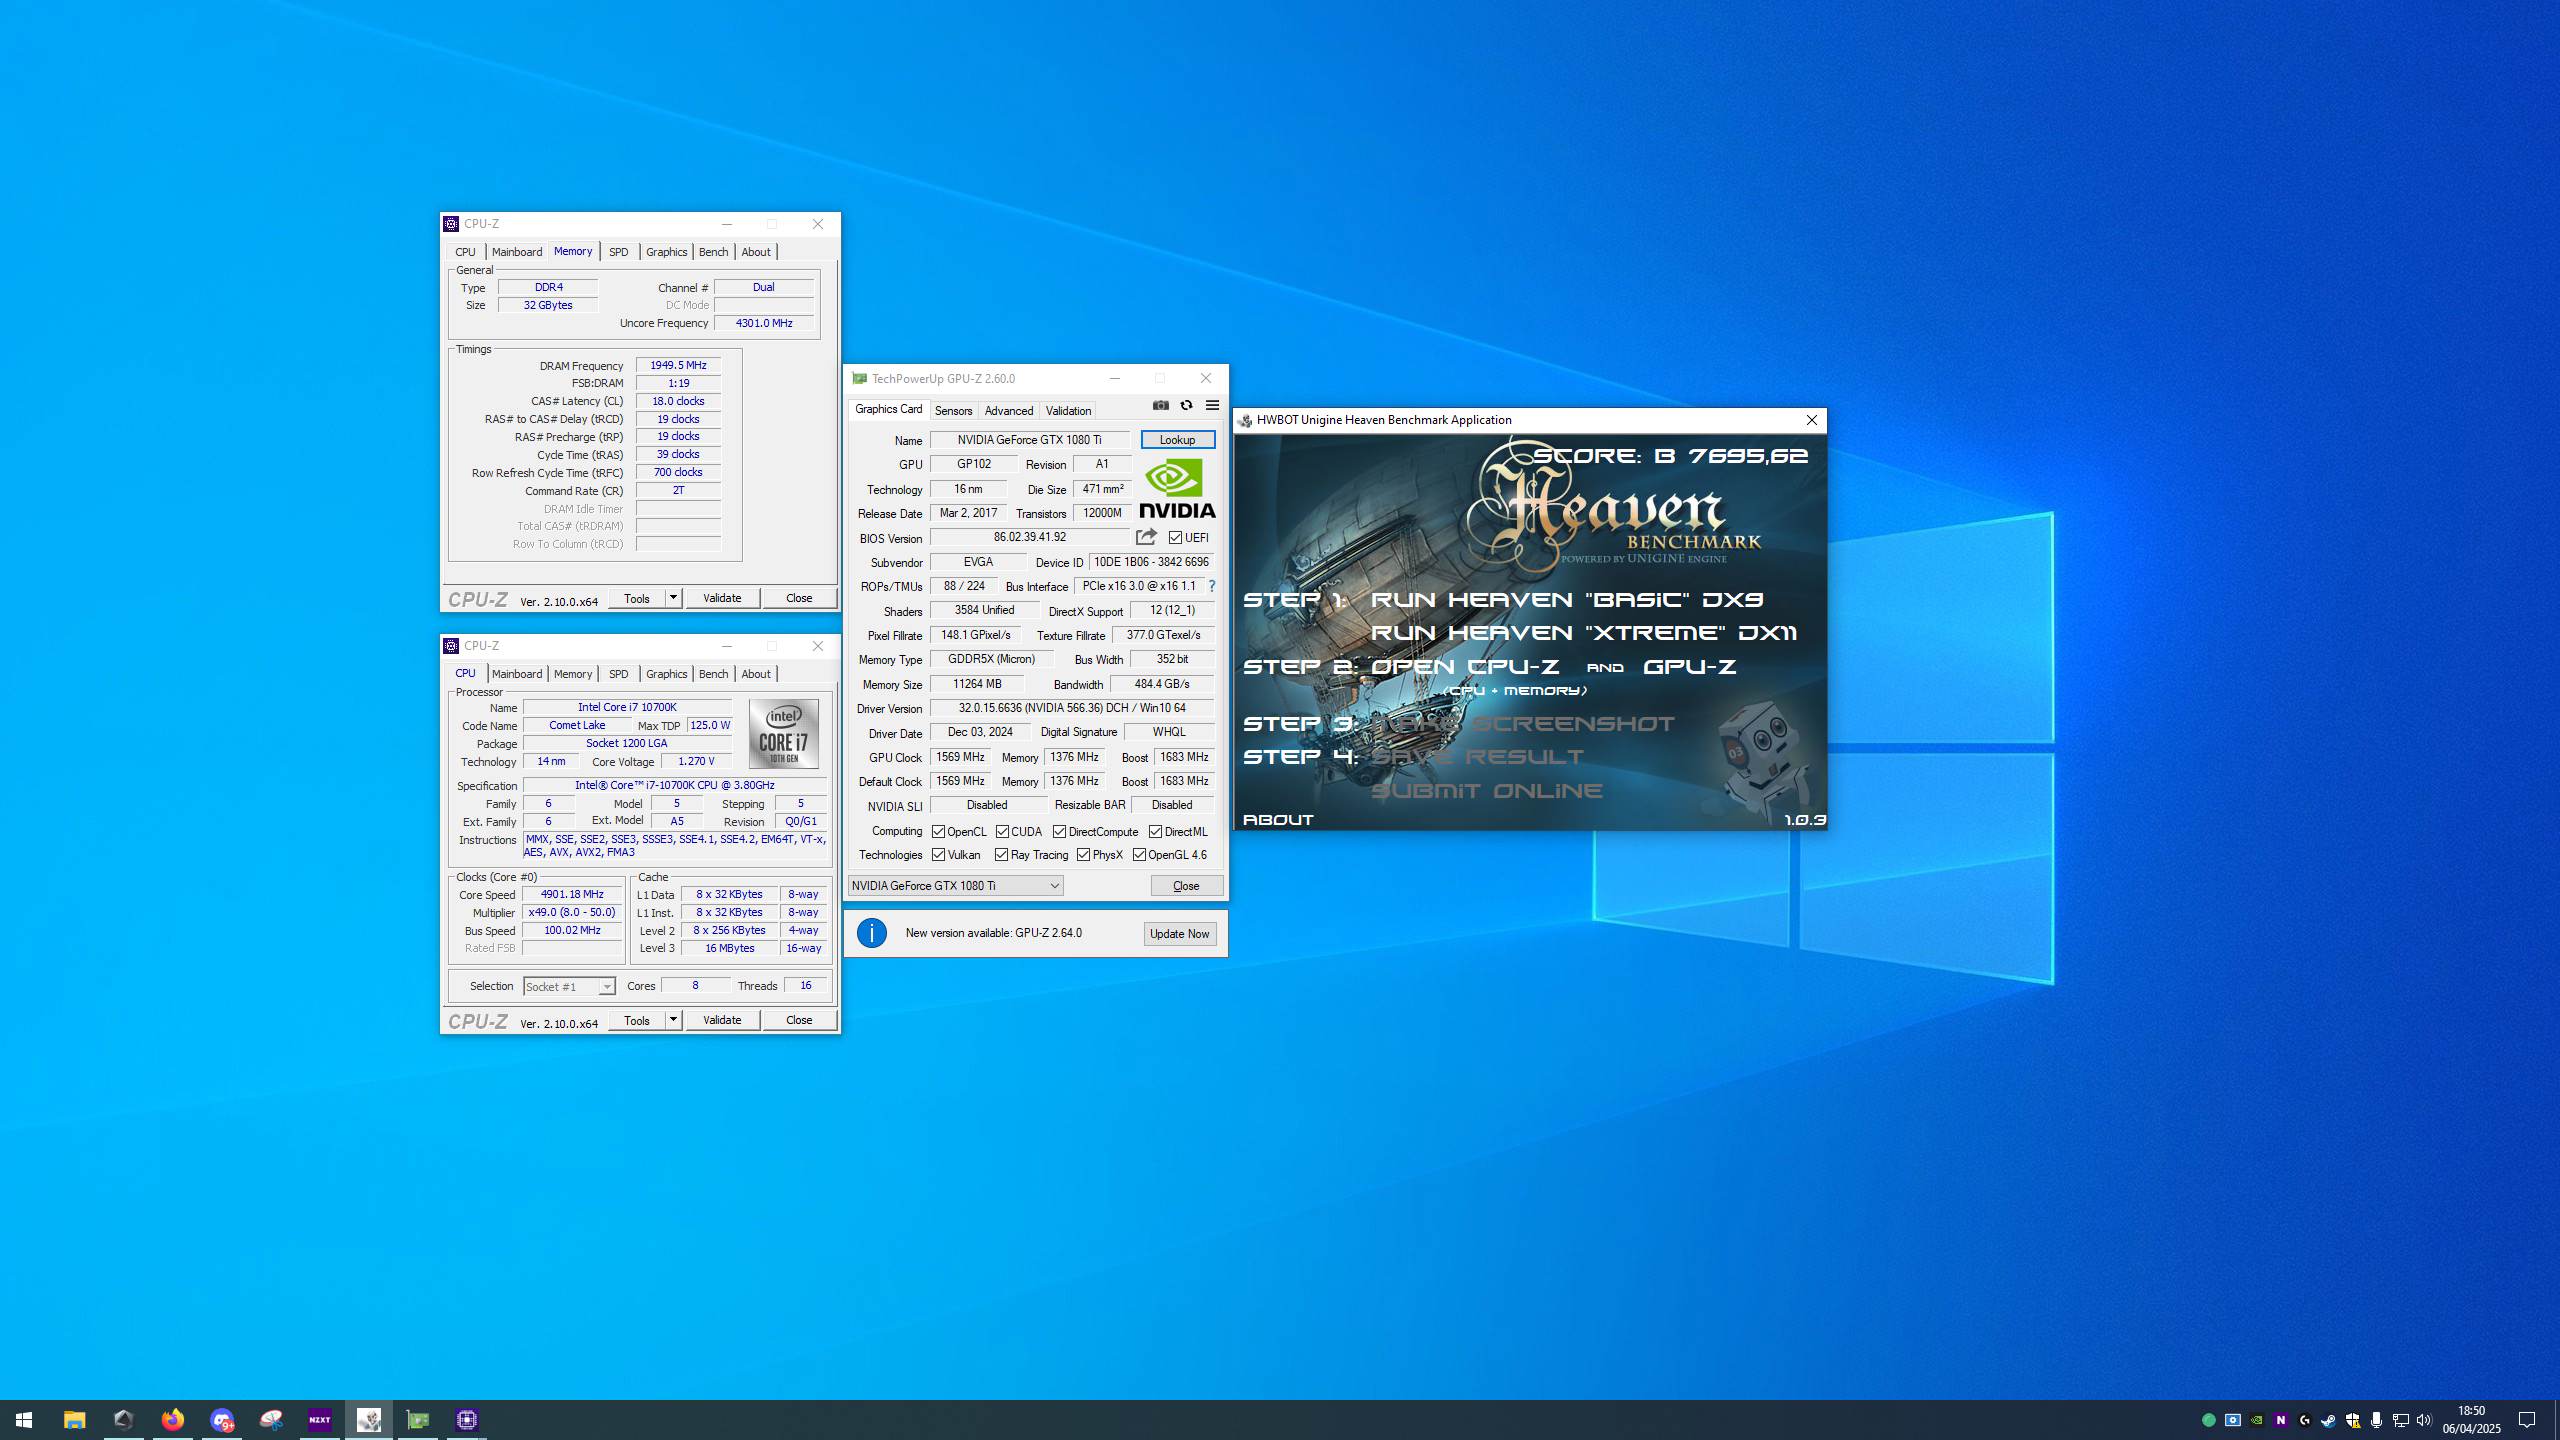Click the GPU-Z refresh icon
Screen dimensions: 2560x1440
[x=1186, y=405]
